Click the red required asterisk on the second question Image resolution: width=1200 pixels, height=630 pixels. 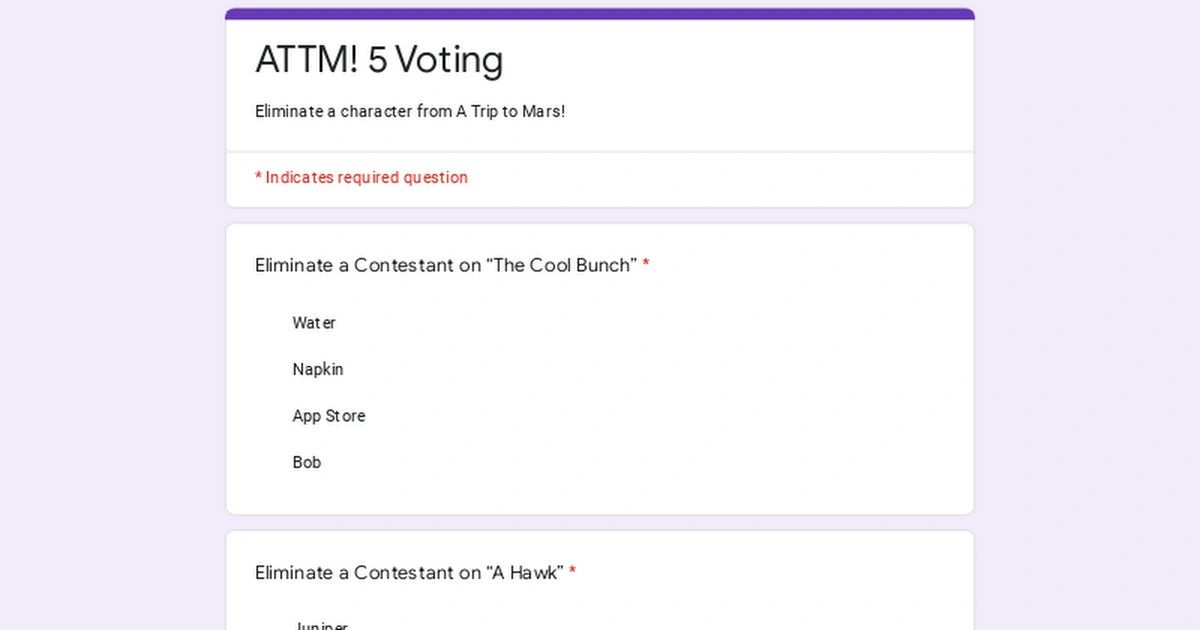coord(572,571)
